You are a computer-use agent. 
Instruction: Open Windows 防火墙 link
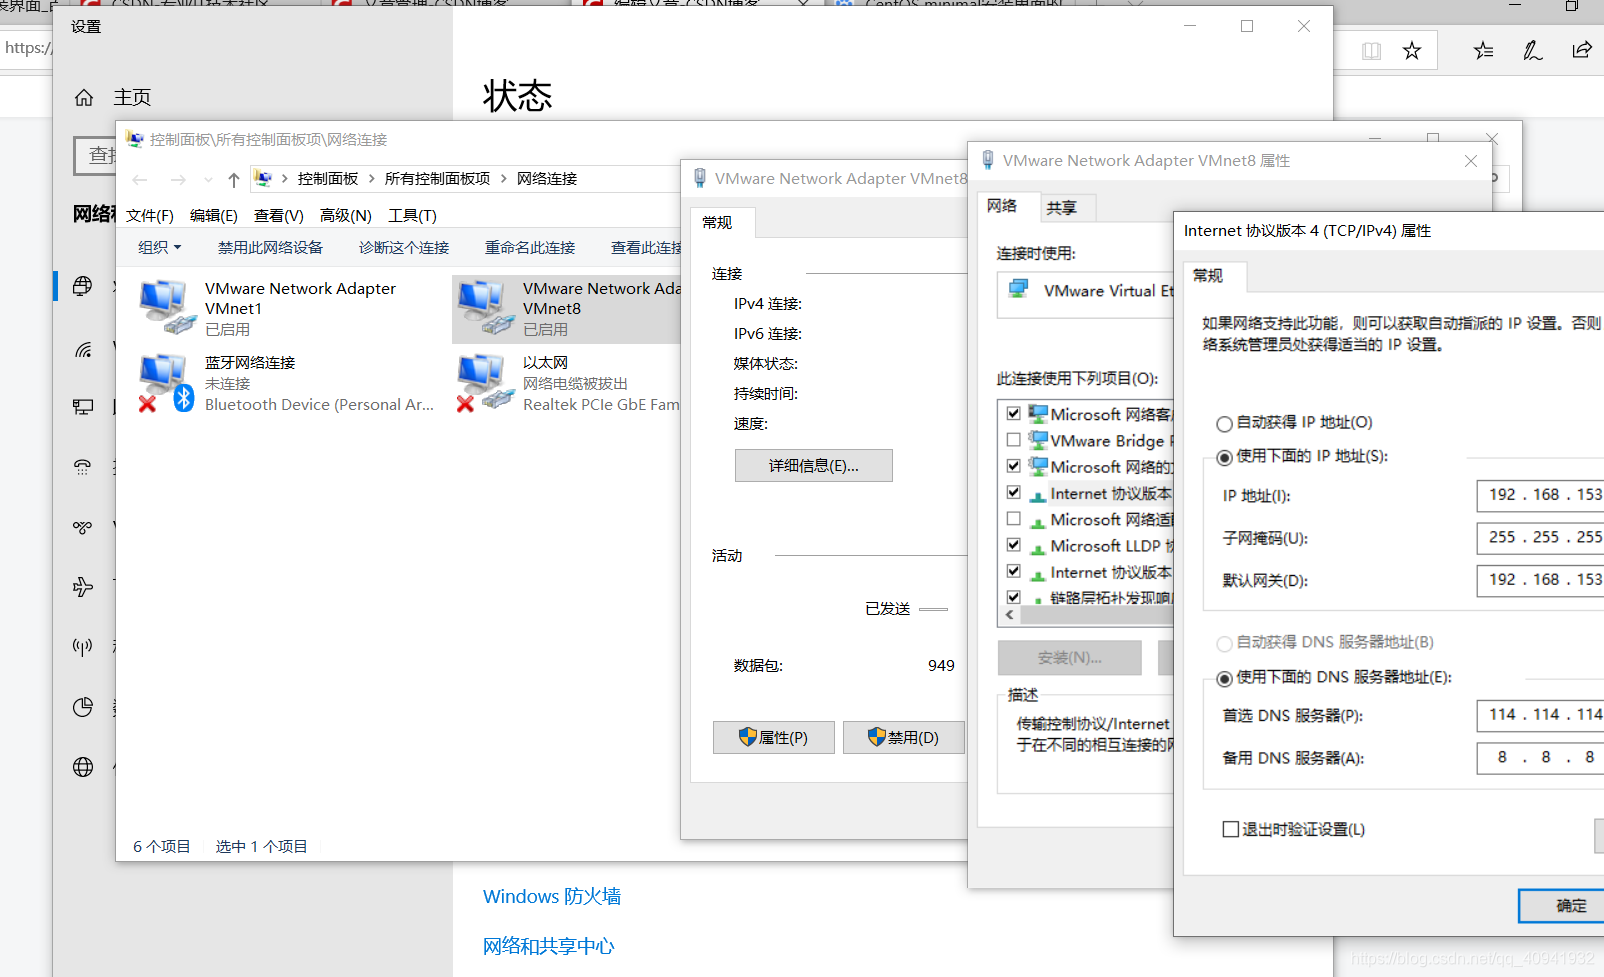[552, 897]
